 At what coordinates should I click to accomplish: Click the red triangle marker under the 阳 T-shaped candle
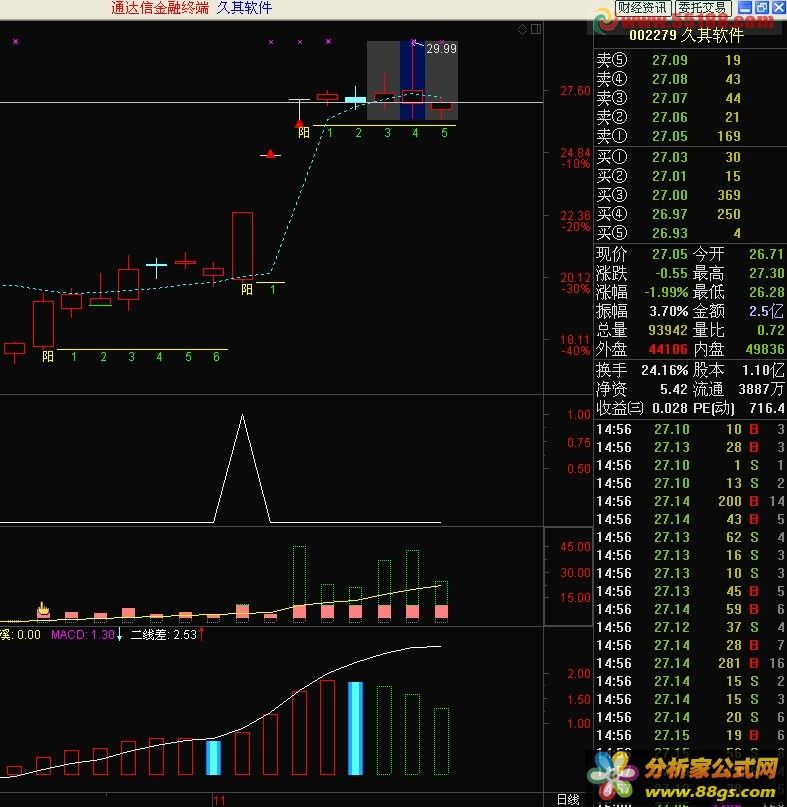(299, 124)
